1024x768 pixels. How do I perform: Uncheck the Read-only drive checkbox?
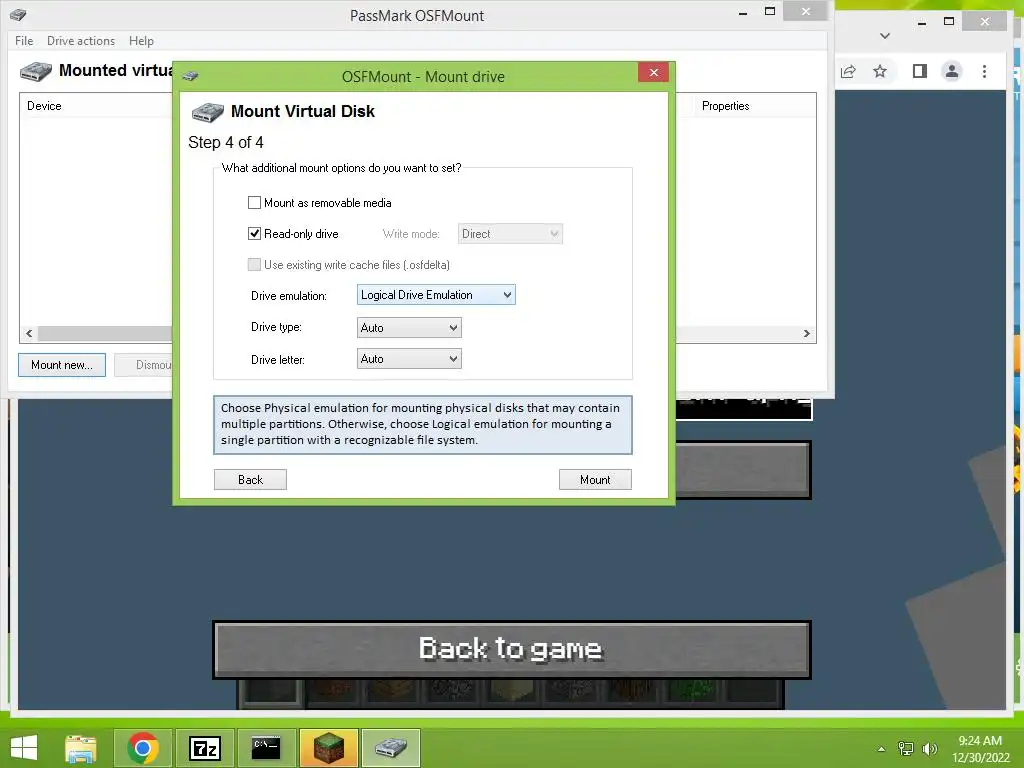[x=255, y=234]
